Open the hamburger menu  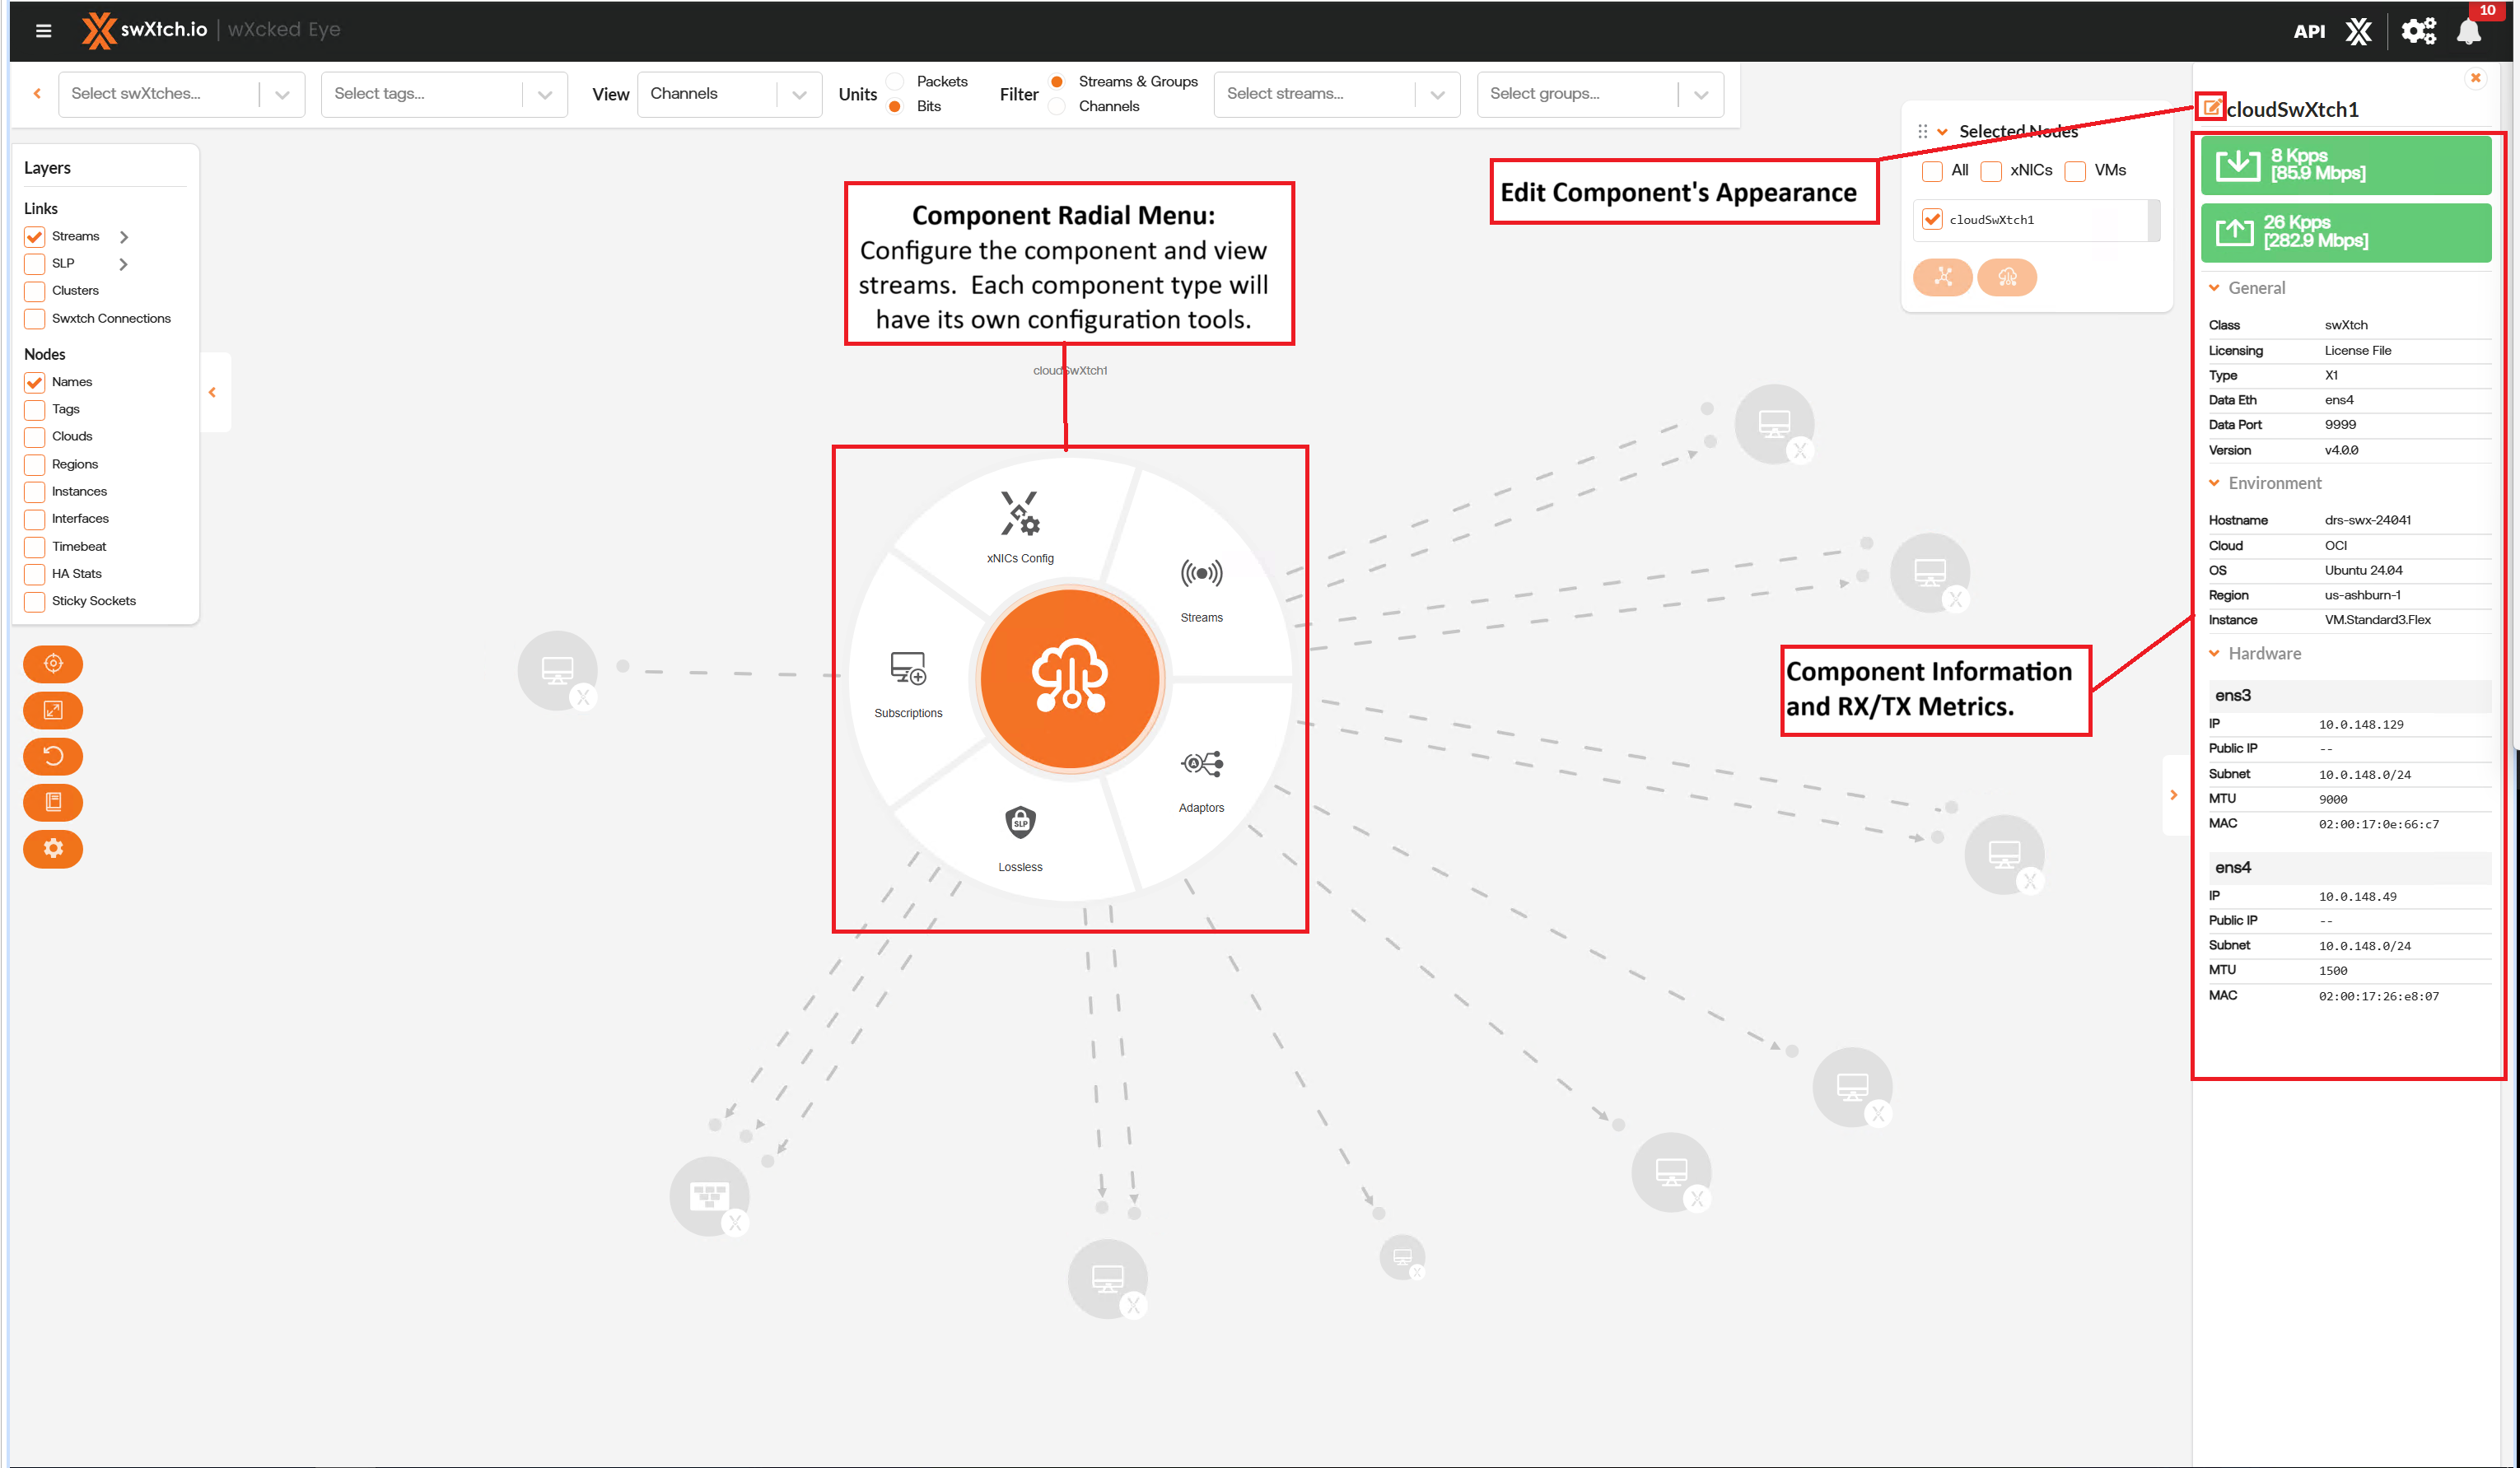tap(43, 30)
